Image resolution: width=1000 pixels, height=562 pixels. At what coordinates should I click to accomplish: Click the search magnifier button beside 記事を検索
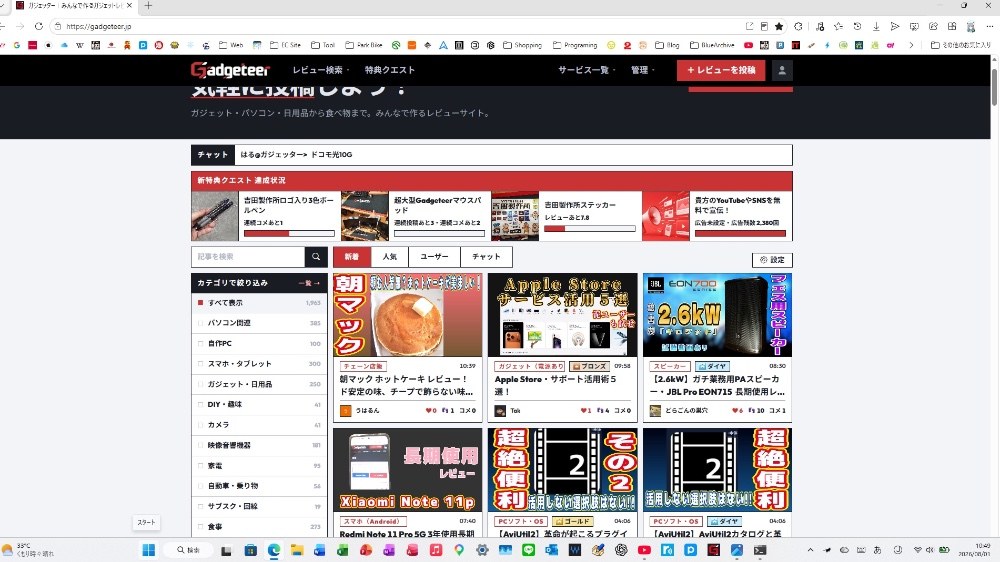[x=316, y=256]
